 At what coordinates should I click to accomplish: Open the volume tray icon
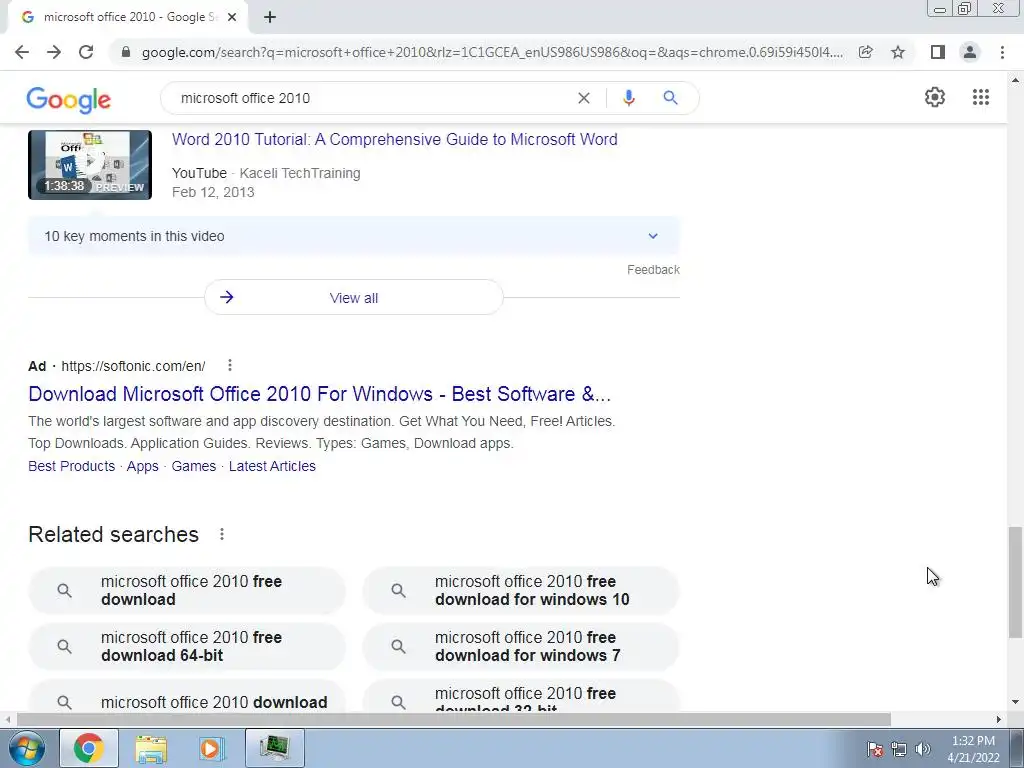point(923,749)
